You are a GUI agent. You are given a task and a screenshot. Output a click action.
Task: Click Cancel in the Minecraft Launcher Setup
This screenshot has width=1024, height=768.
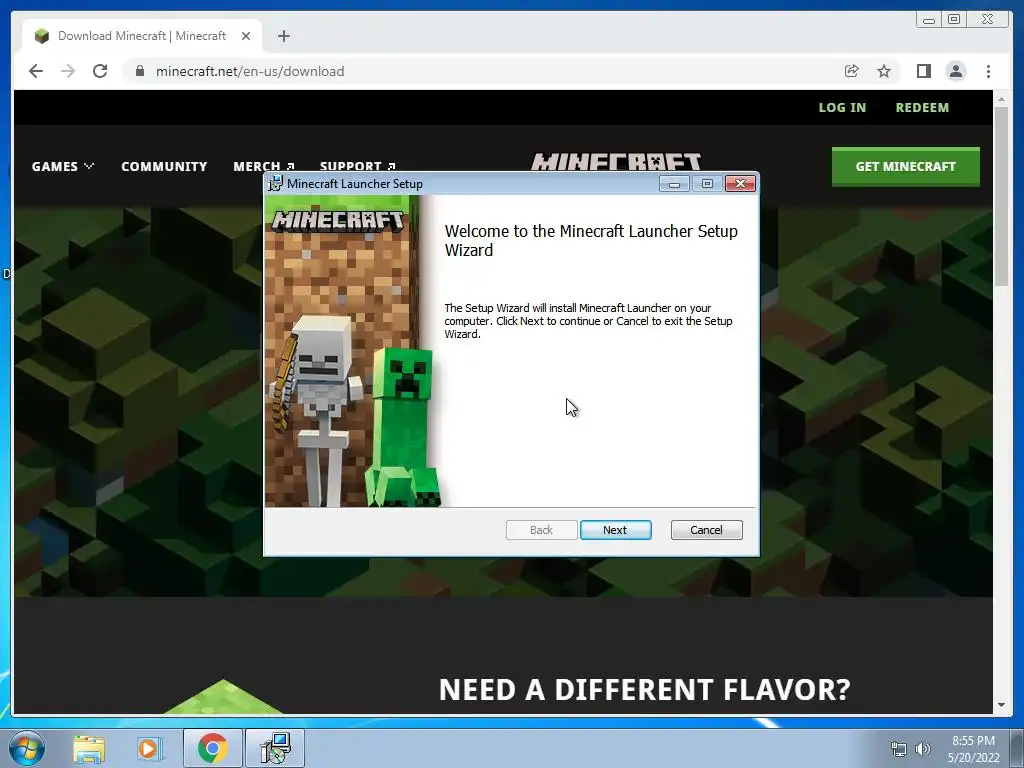(706, 530)
